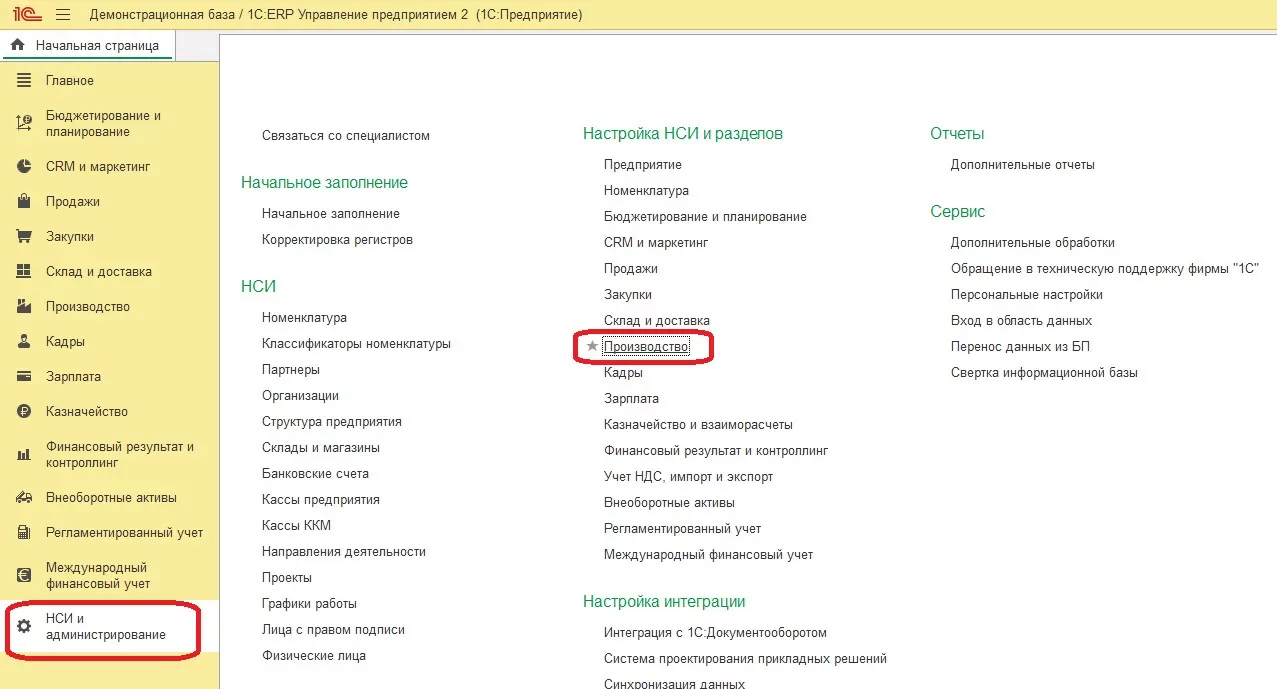Click the Международный финансовый учет euro icon

tap(25, 576)
